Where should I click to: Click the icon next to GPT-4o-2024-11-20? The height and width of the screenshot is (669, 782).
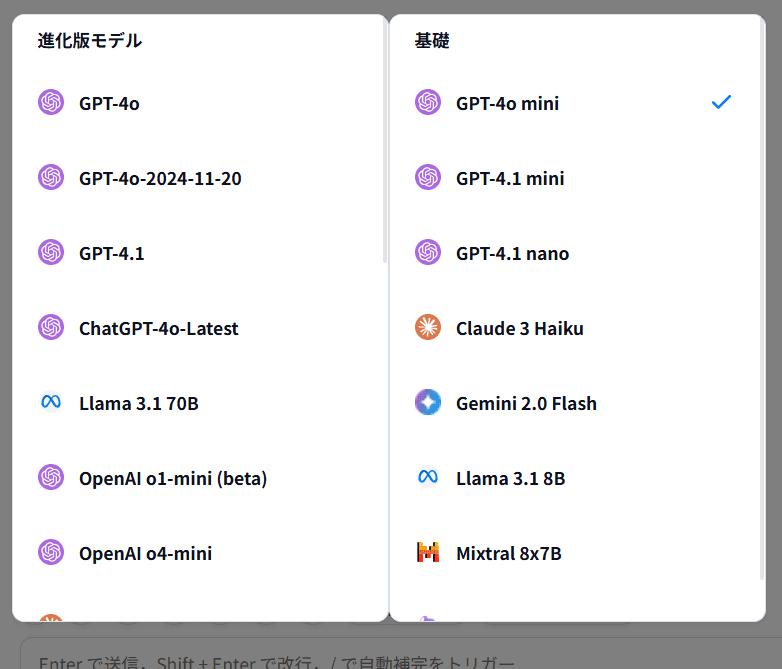click(51, 177)
